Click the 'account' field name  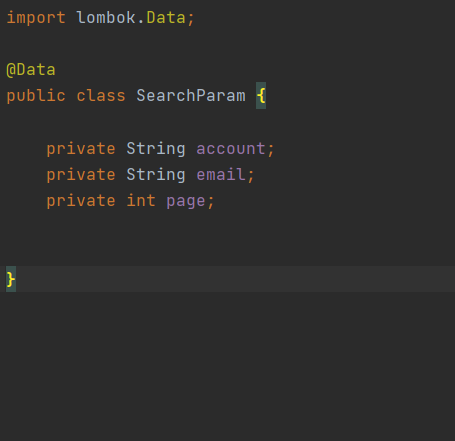pos(231,149)
